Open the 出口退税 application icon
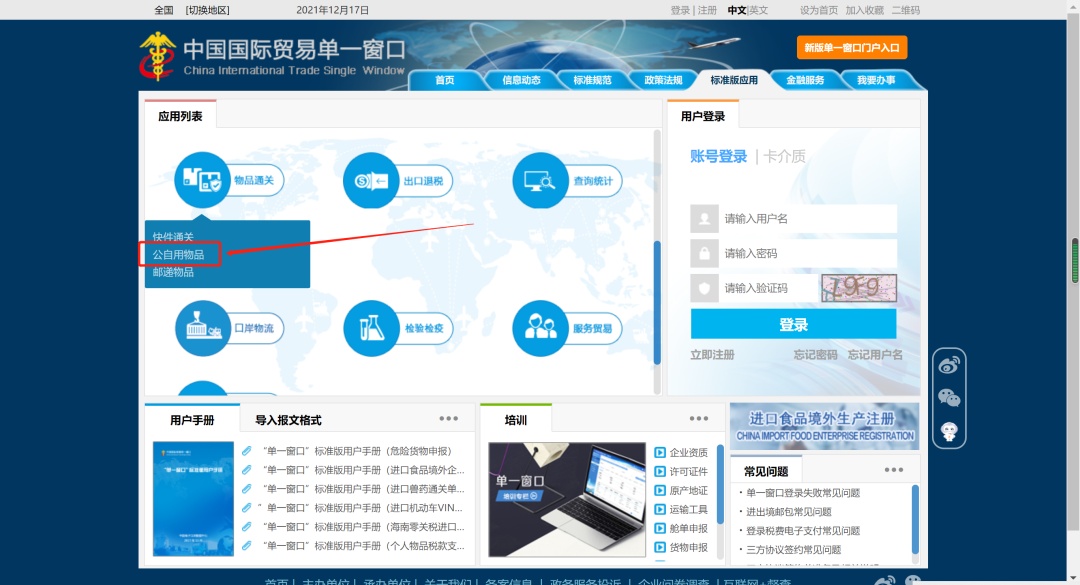The height and width of the screenshot is (585, 1080). point(371,181)
